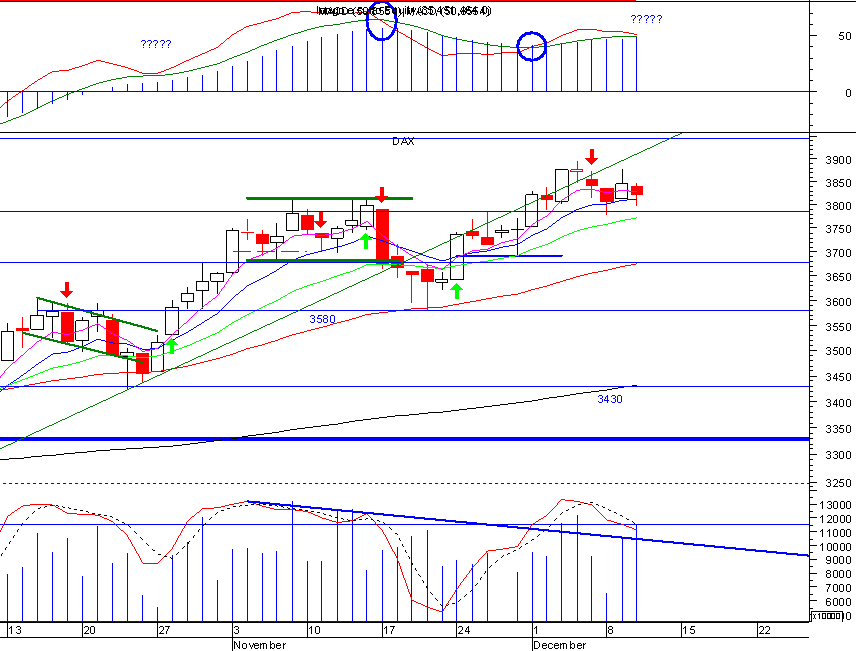
Task: Click date 20 on the time axis
Action: pyautogui.click(x=89, y=630)
